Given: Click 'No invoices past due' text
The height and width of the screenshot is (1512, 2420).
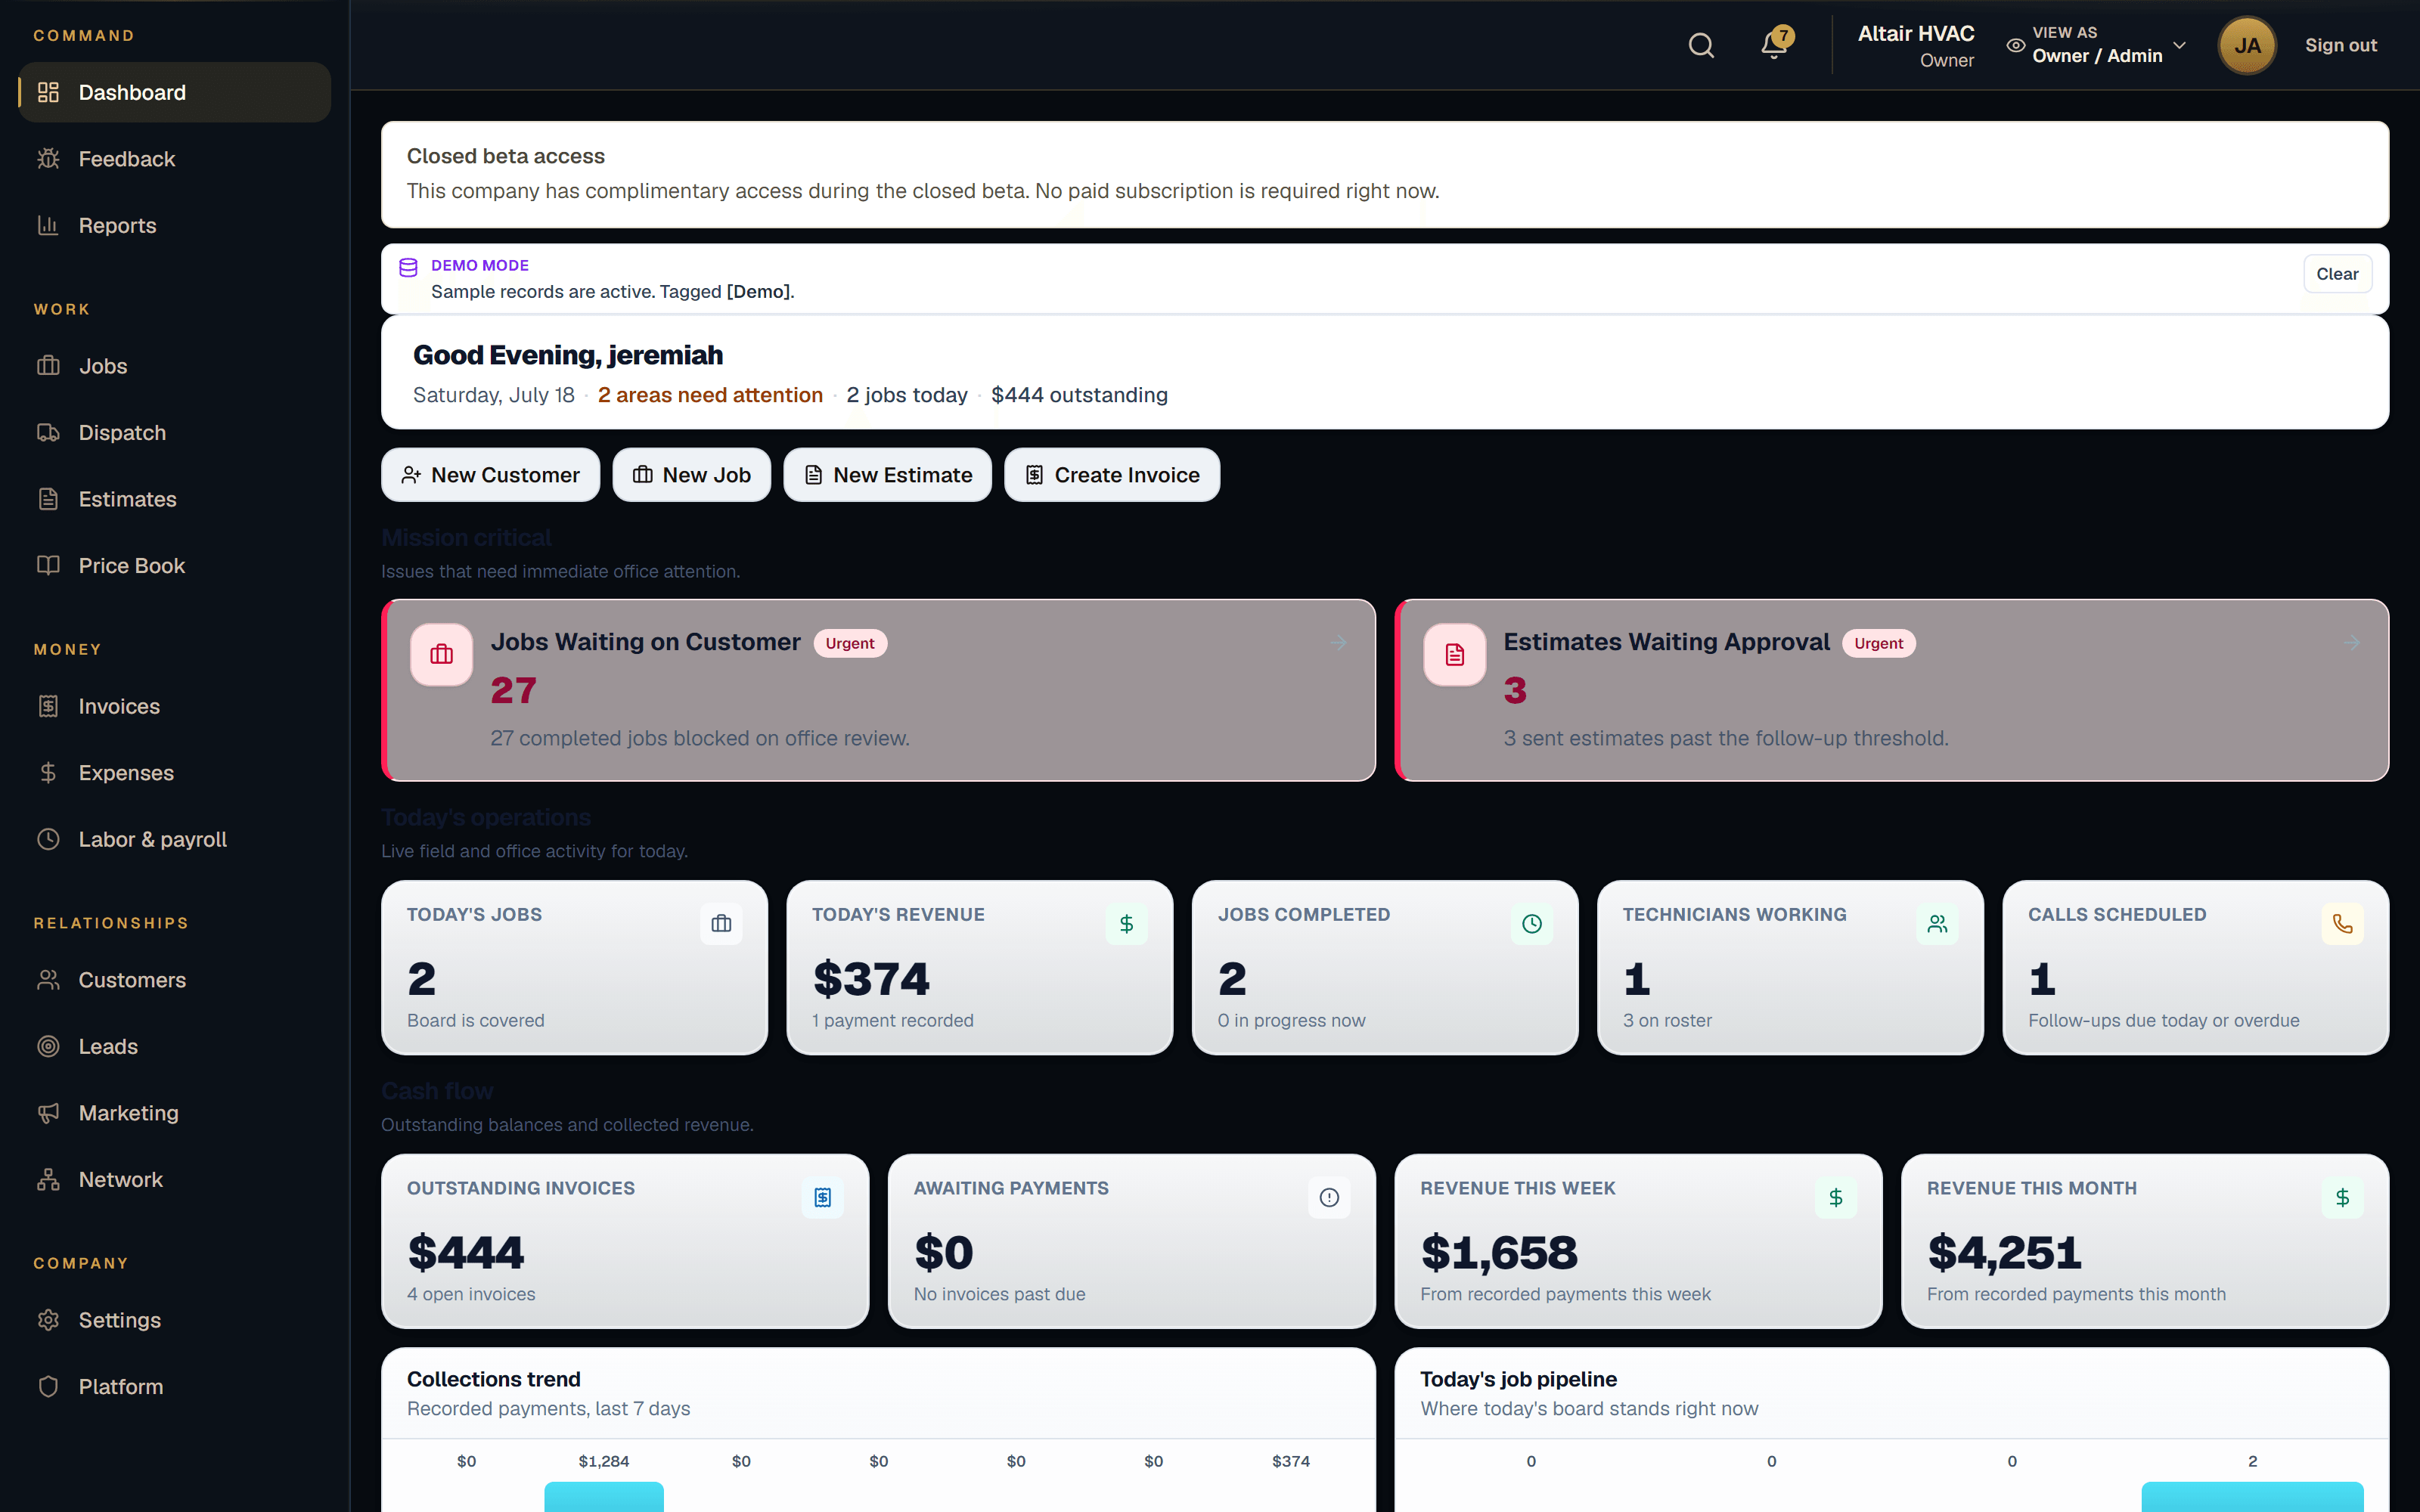Looking at the screenshot, I should tap(999, 1294).
